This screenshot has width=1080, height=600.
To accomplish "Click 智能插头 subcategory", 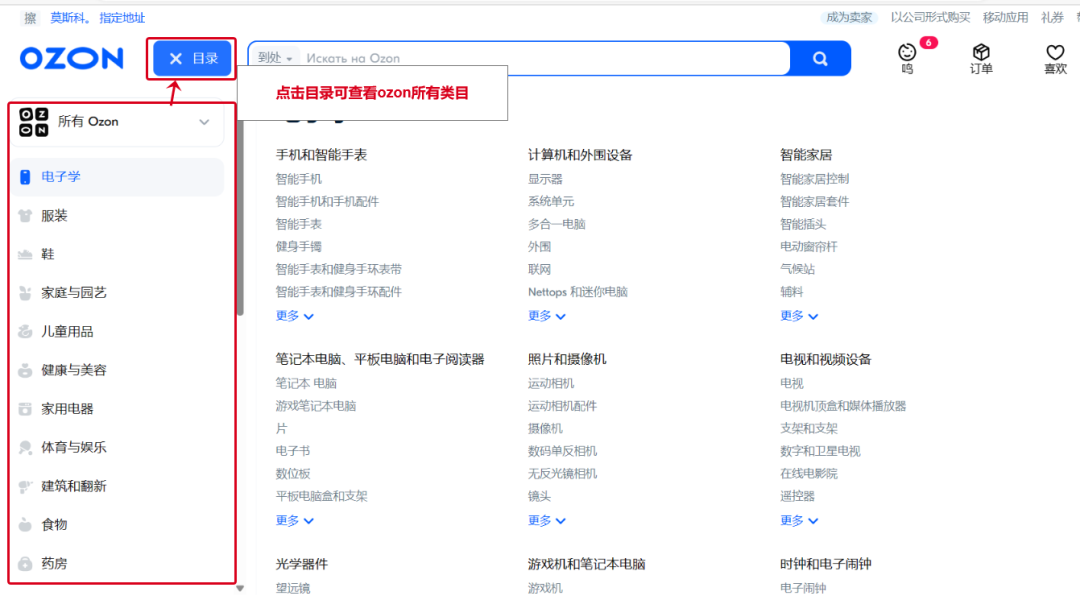I will 802,224.
